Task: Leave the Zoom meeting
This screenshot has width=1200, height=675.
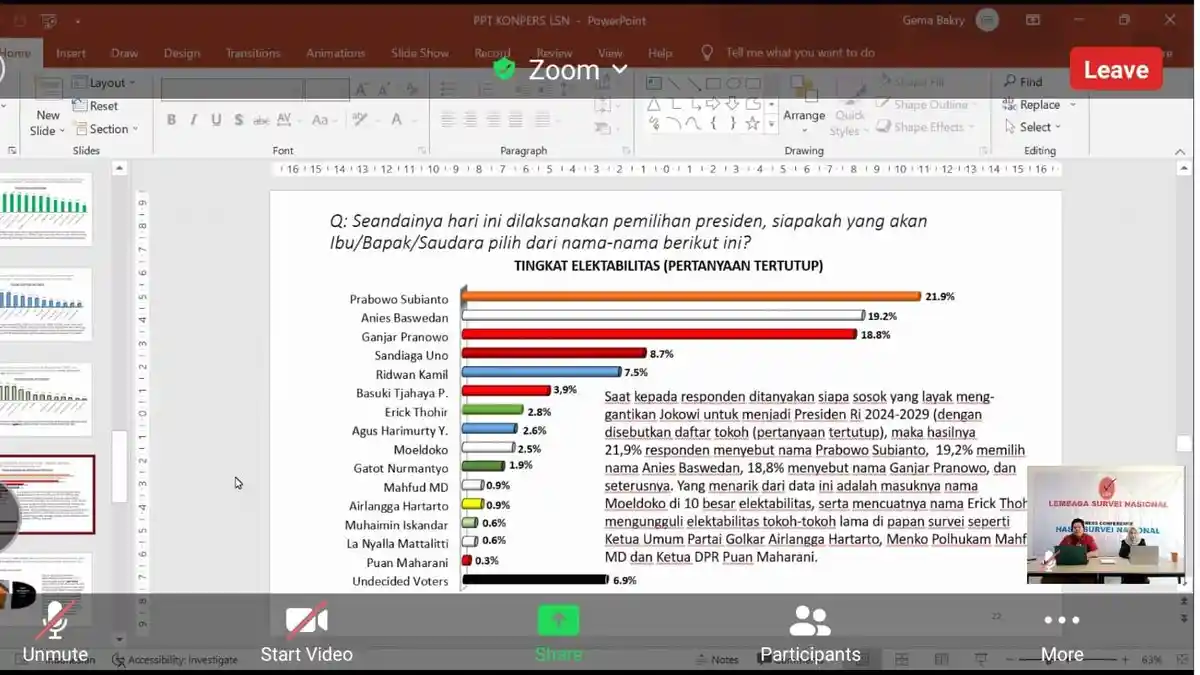Action: click(x=1116, y=70)
